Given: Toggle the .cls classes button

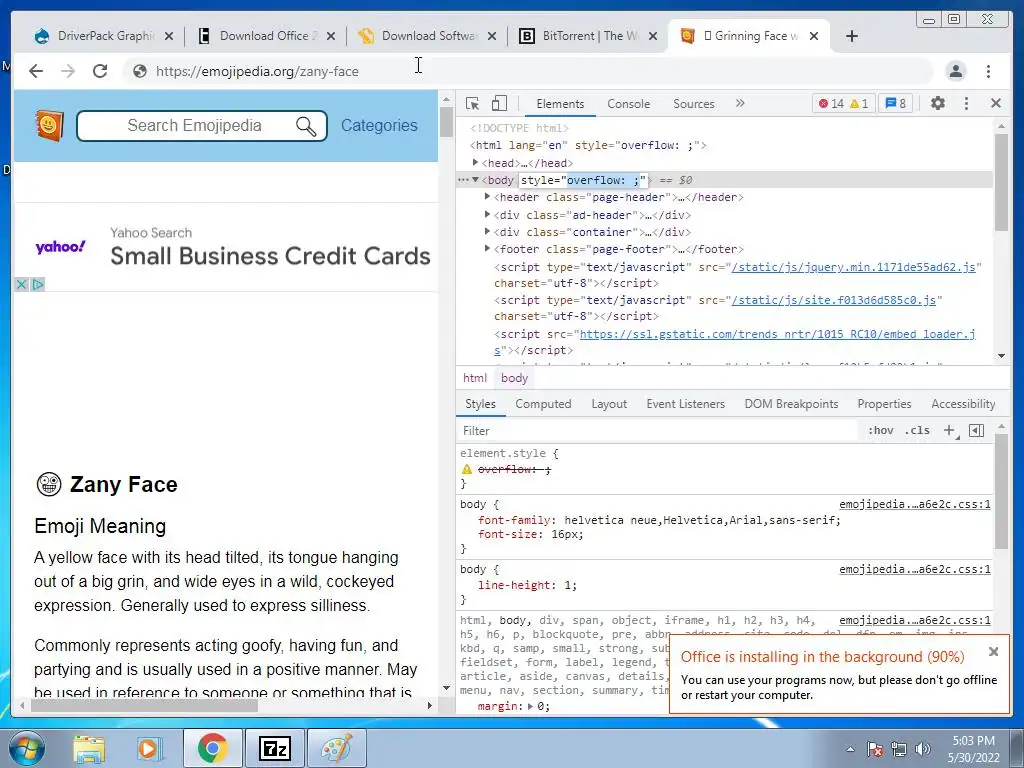Looking at the screenshot, I should click(916, 430).
